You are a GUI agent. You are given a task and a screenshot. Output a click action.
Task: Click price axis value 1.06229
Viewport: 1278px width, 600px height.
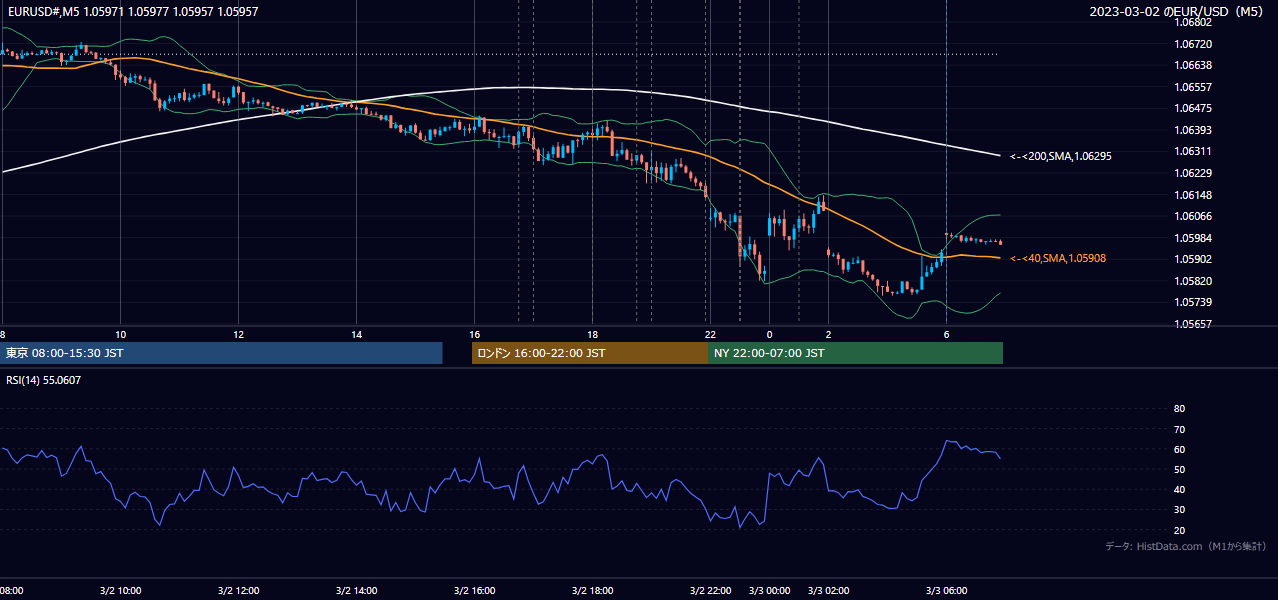point(1192,173)
